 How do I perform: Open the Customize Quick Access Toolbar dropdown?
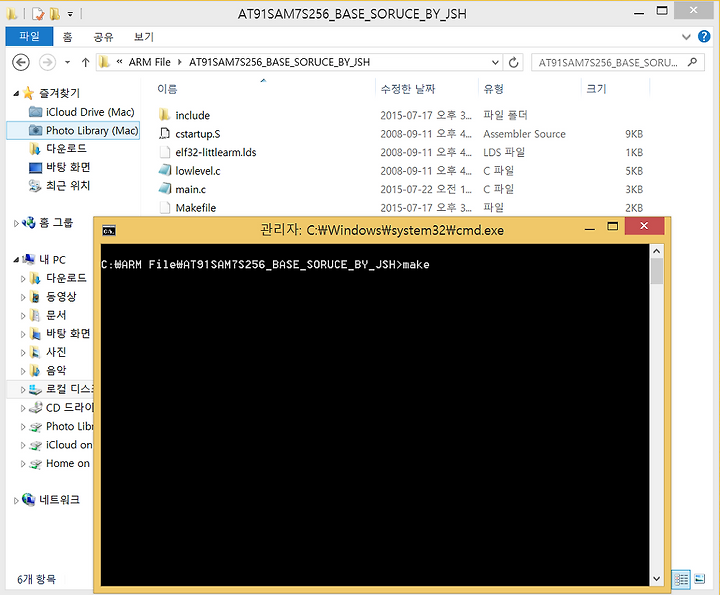[70, 14]
